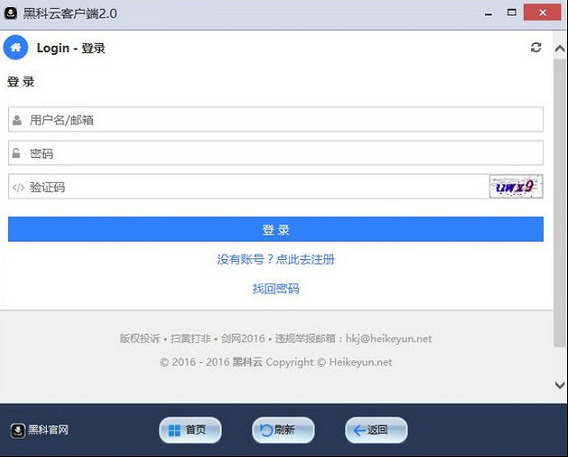Click the 黑科官网 logo in bottom bar
The image size is (569, 457).
(39, 431)
